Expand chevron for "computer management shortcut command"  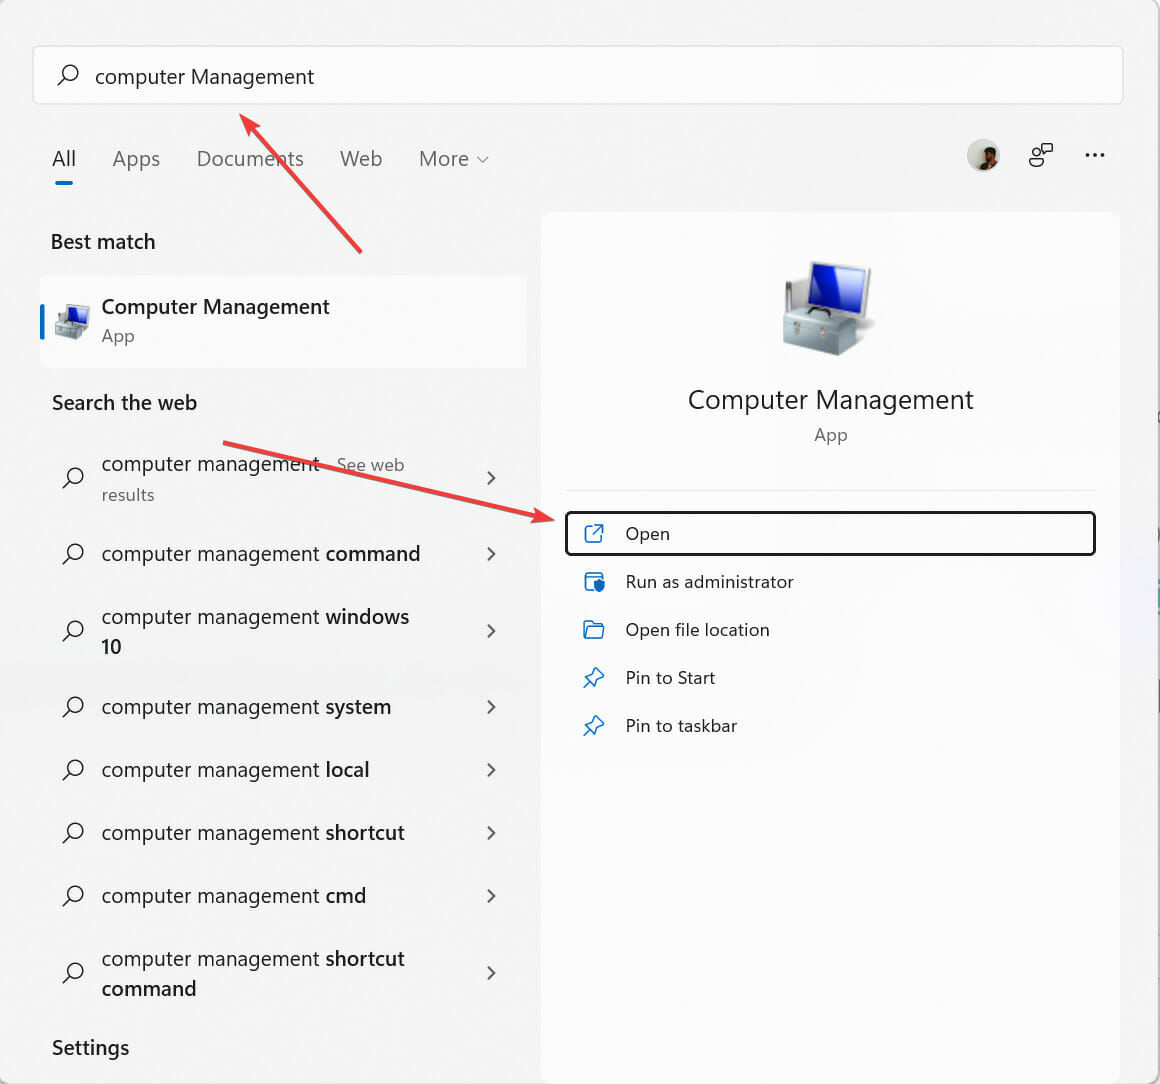[x=491, y=973]
